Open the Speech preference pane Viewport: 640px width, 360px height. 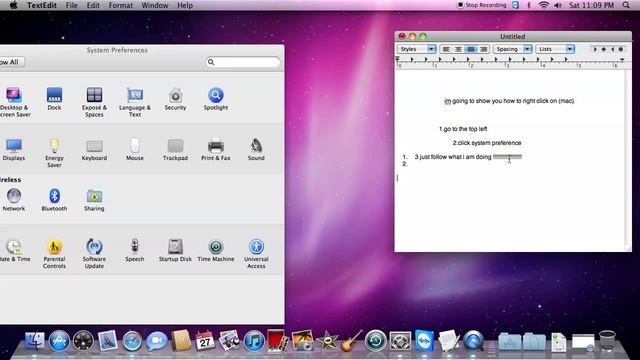tap(135, 250)
